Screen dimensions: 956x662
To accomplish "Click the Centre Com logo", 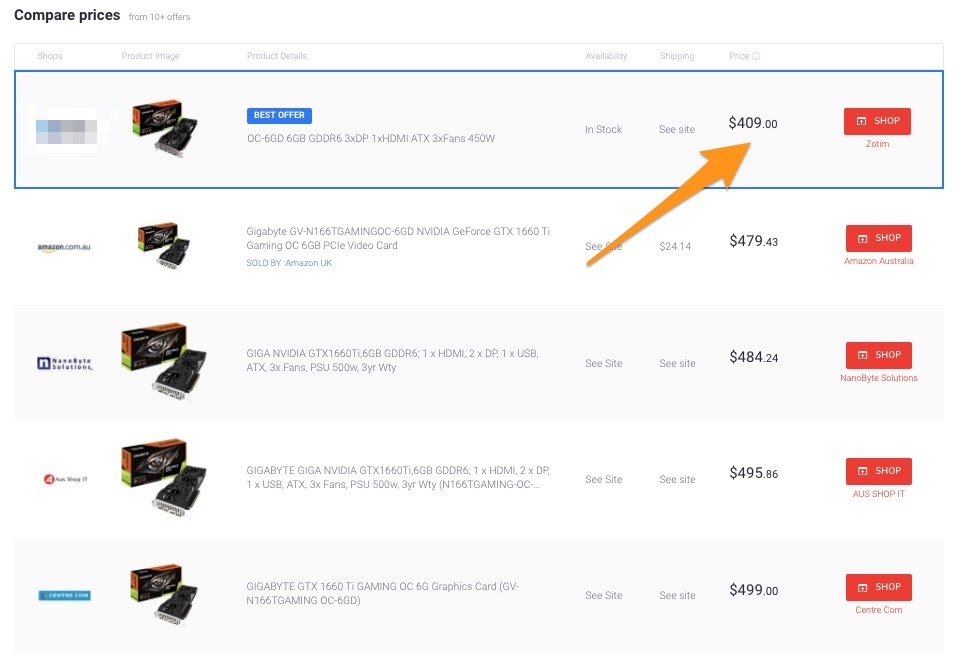I will coord(64,595).
